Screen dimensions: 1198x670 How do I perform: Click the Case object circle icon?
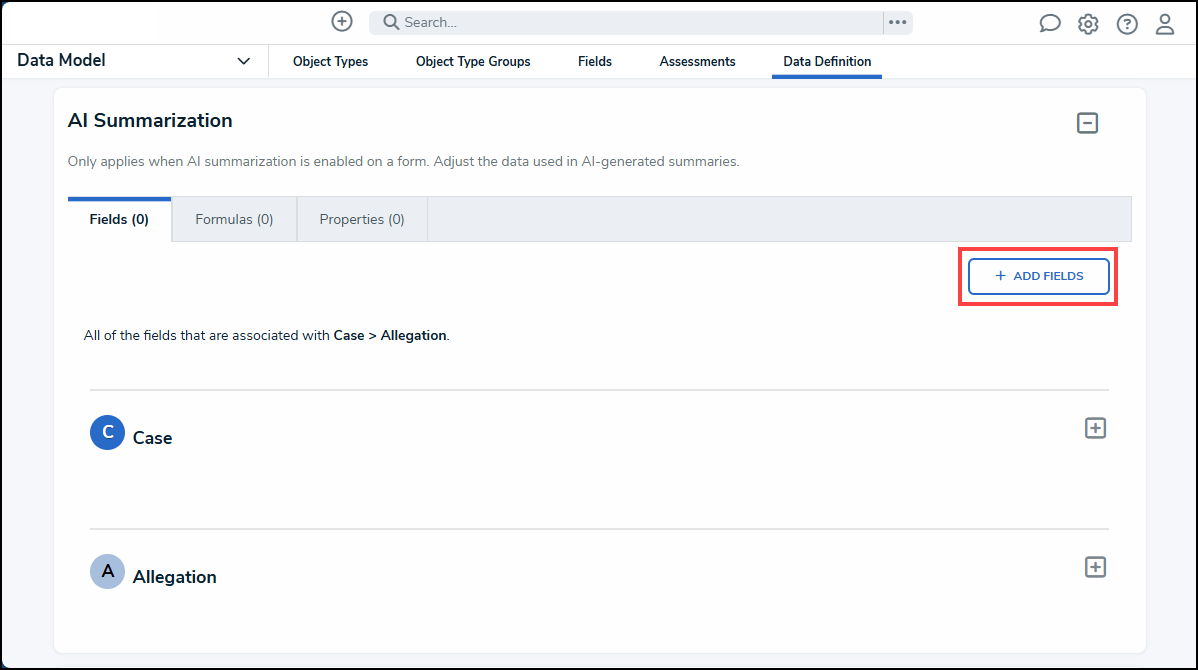pyautogui.click(x=107, y=432)
